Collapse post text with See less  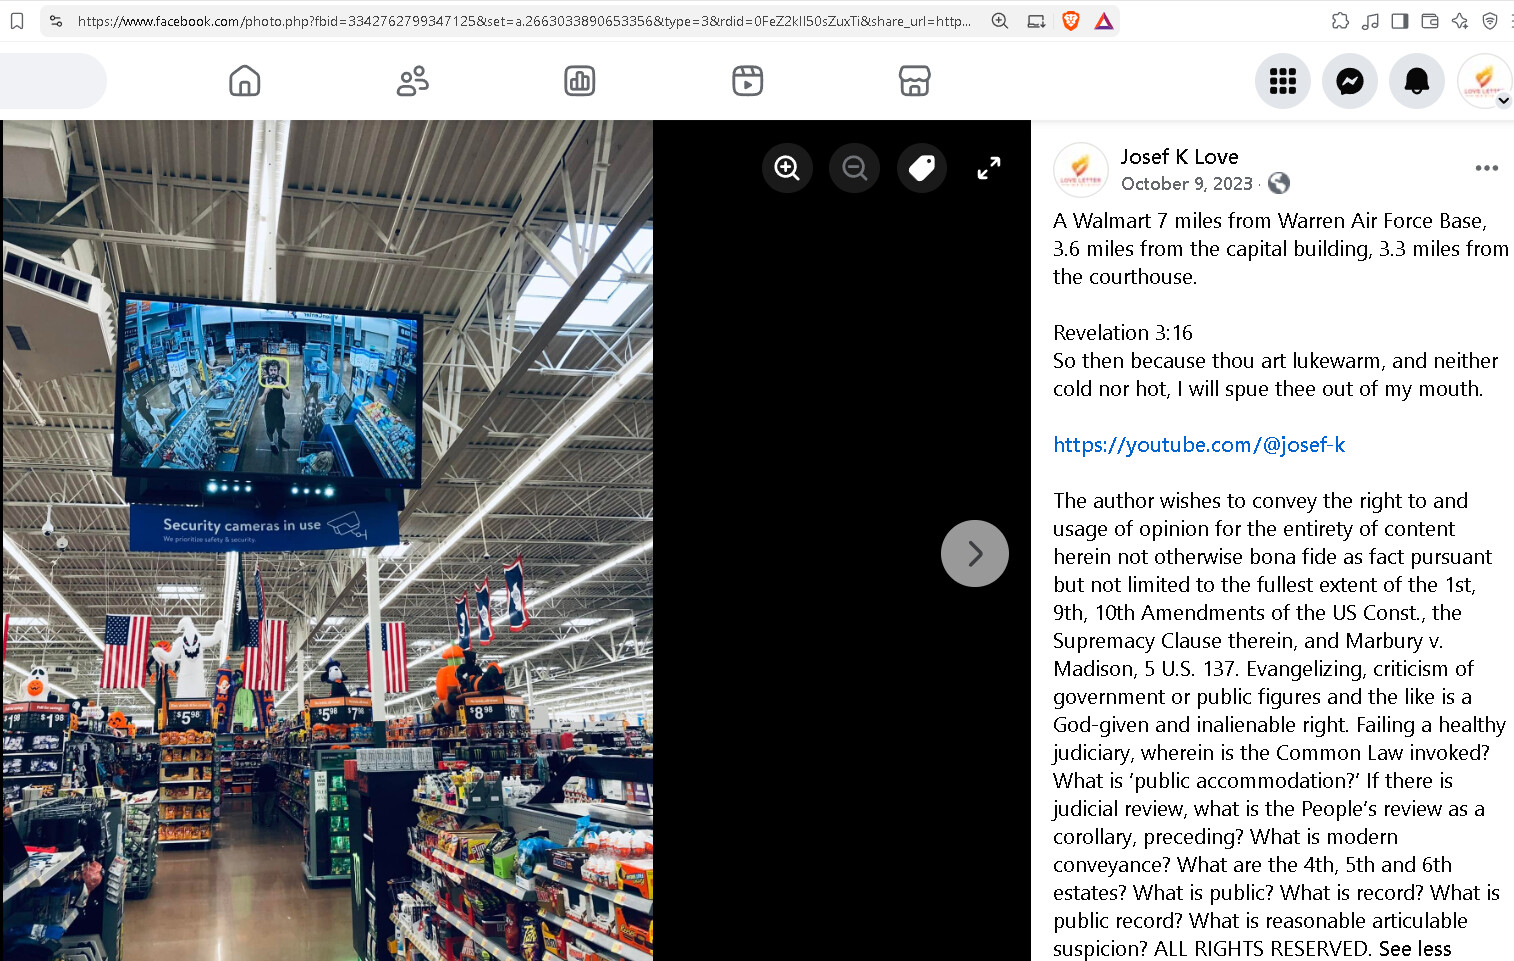1415,949
